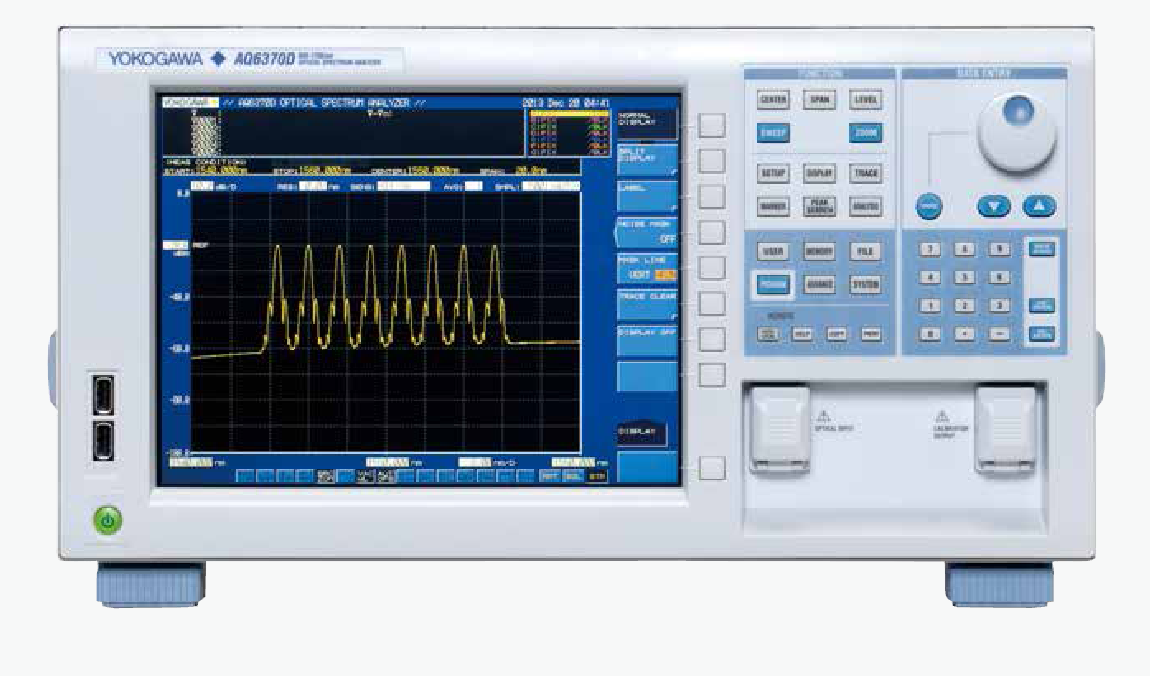1150x676 pixels.
Task: Expand the TRACE CLEAR softkey submenu
Action: (647, 303)
